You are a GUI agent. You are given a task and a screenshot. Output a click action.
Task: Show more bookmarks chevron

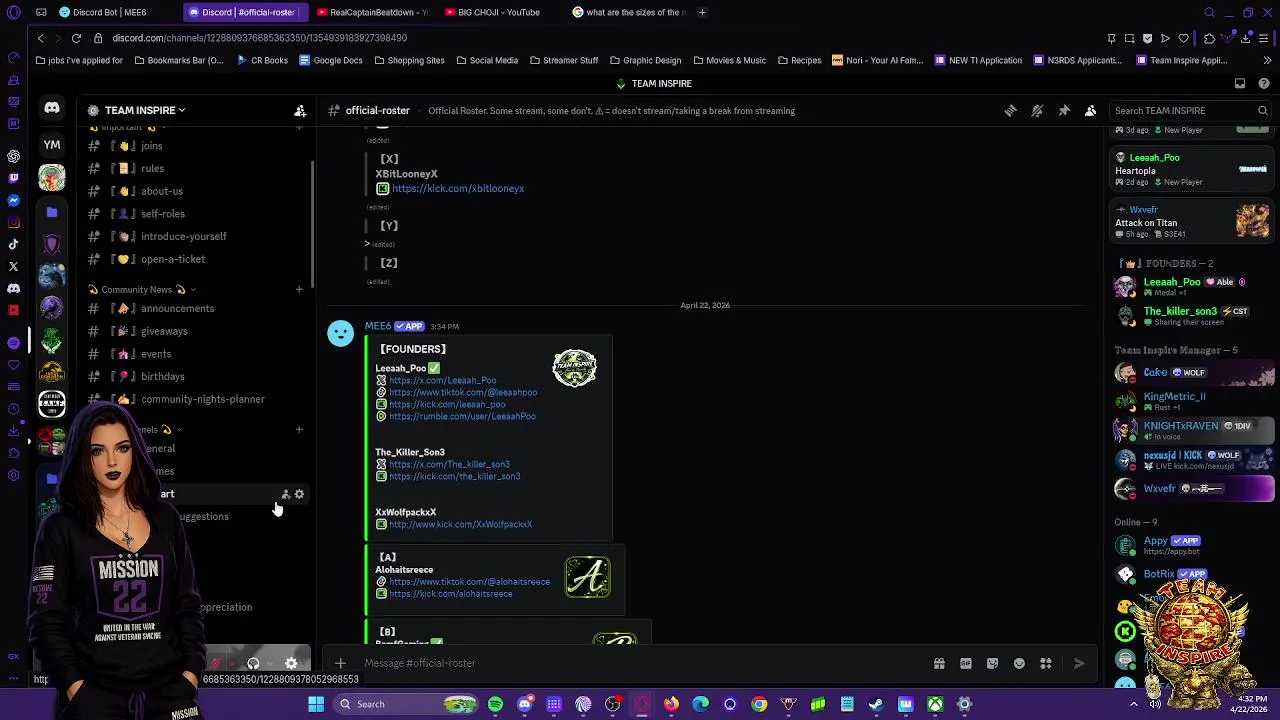[x=1265, y=60]
